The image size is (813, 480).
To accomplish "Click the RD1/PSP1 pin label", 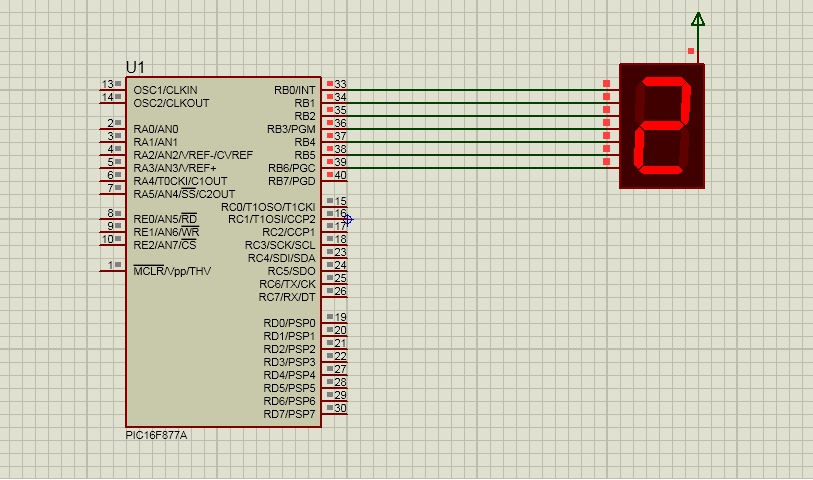I will tap(289, 336).
